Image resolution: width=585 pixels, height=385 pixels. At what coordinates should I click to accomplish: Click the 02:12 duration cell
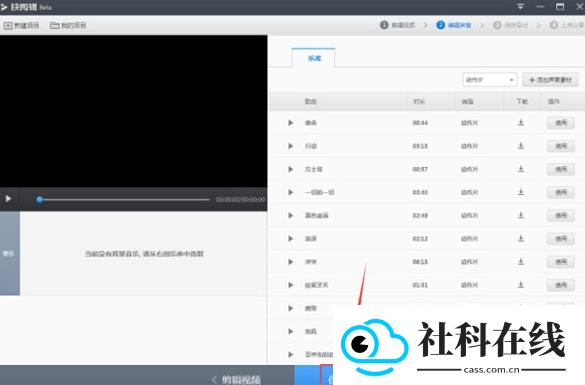tap(420, 238)
